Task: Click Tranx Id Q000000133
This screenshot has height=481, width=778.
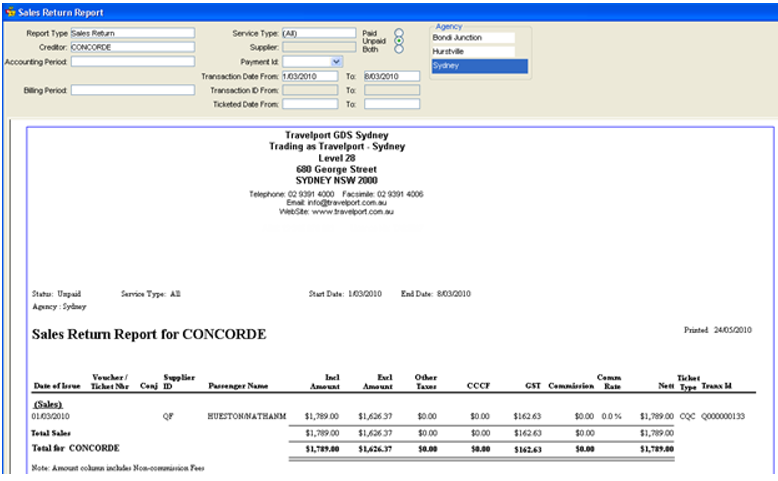Action: point(723,416)
